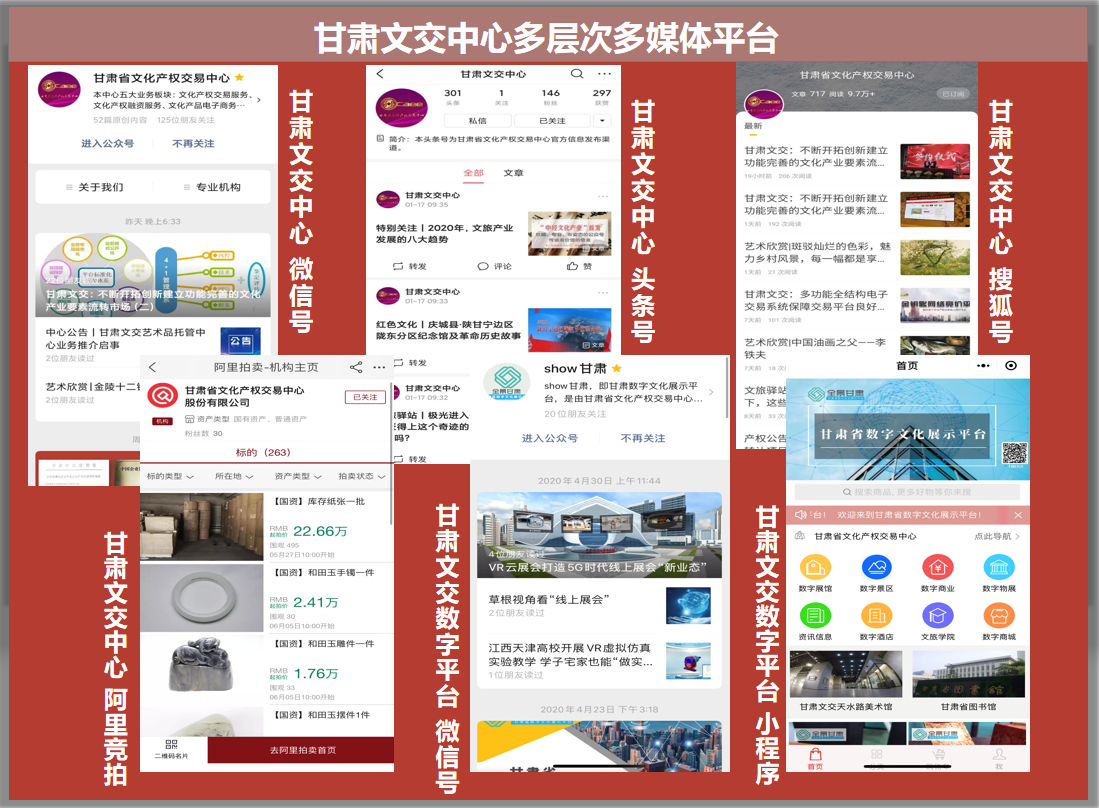
Task: Open the 资产类型 filter dropdown
Action: click(x=298, y=477)
